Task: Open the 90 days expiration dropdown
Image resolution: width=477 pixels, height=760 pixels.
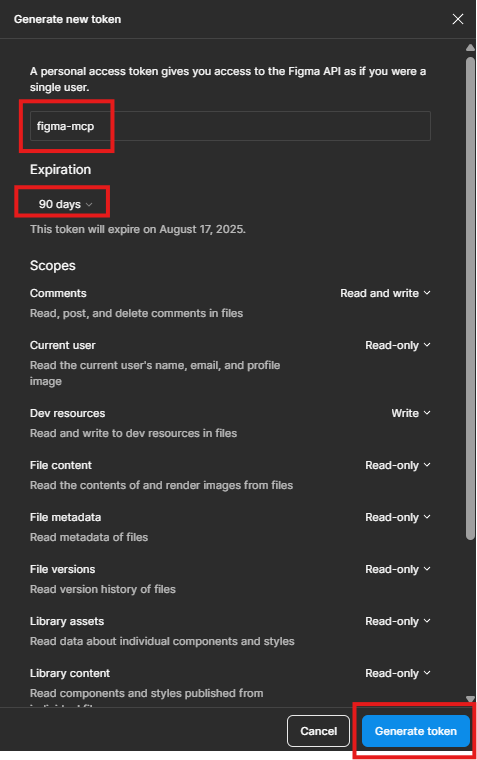Action: [x=65, y=204]
